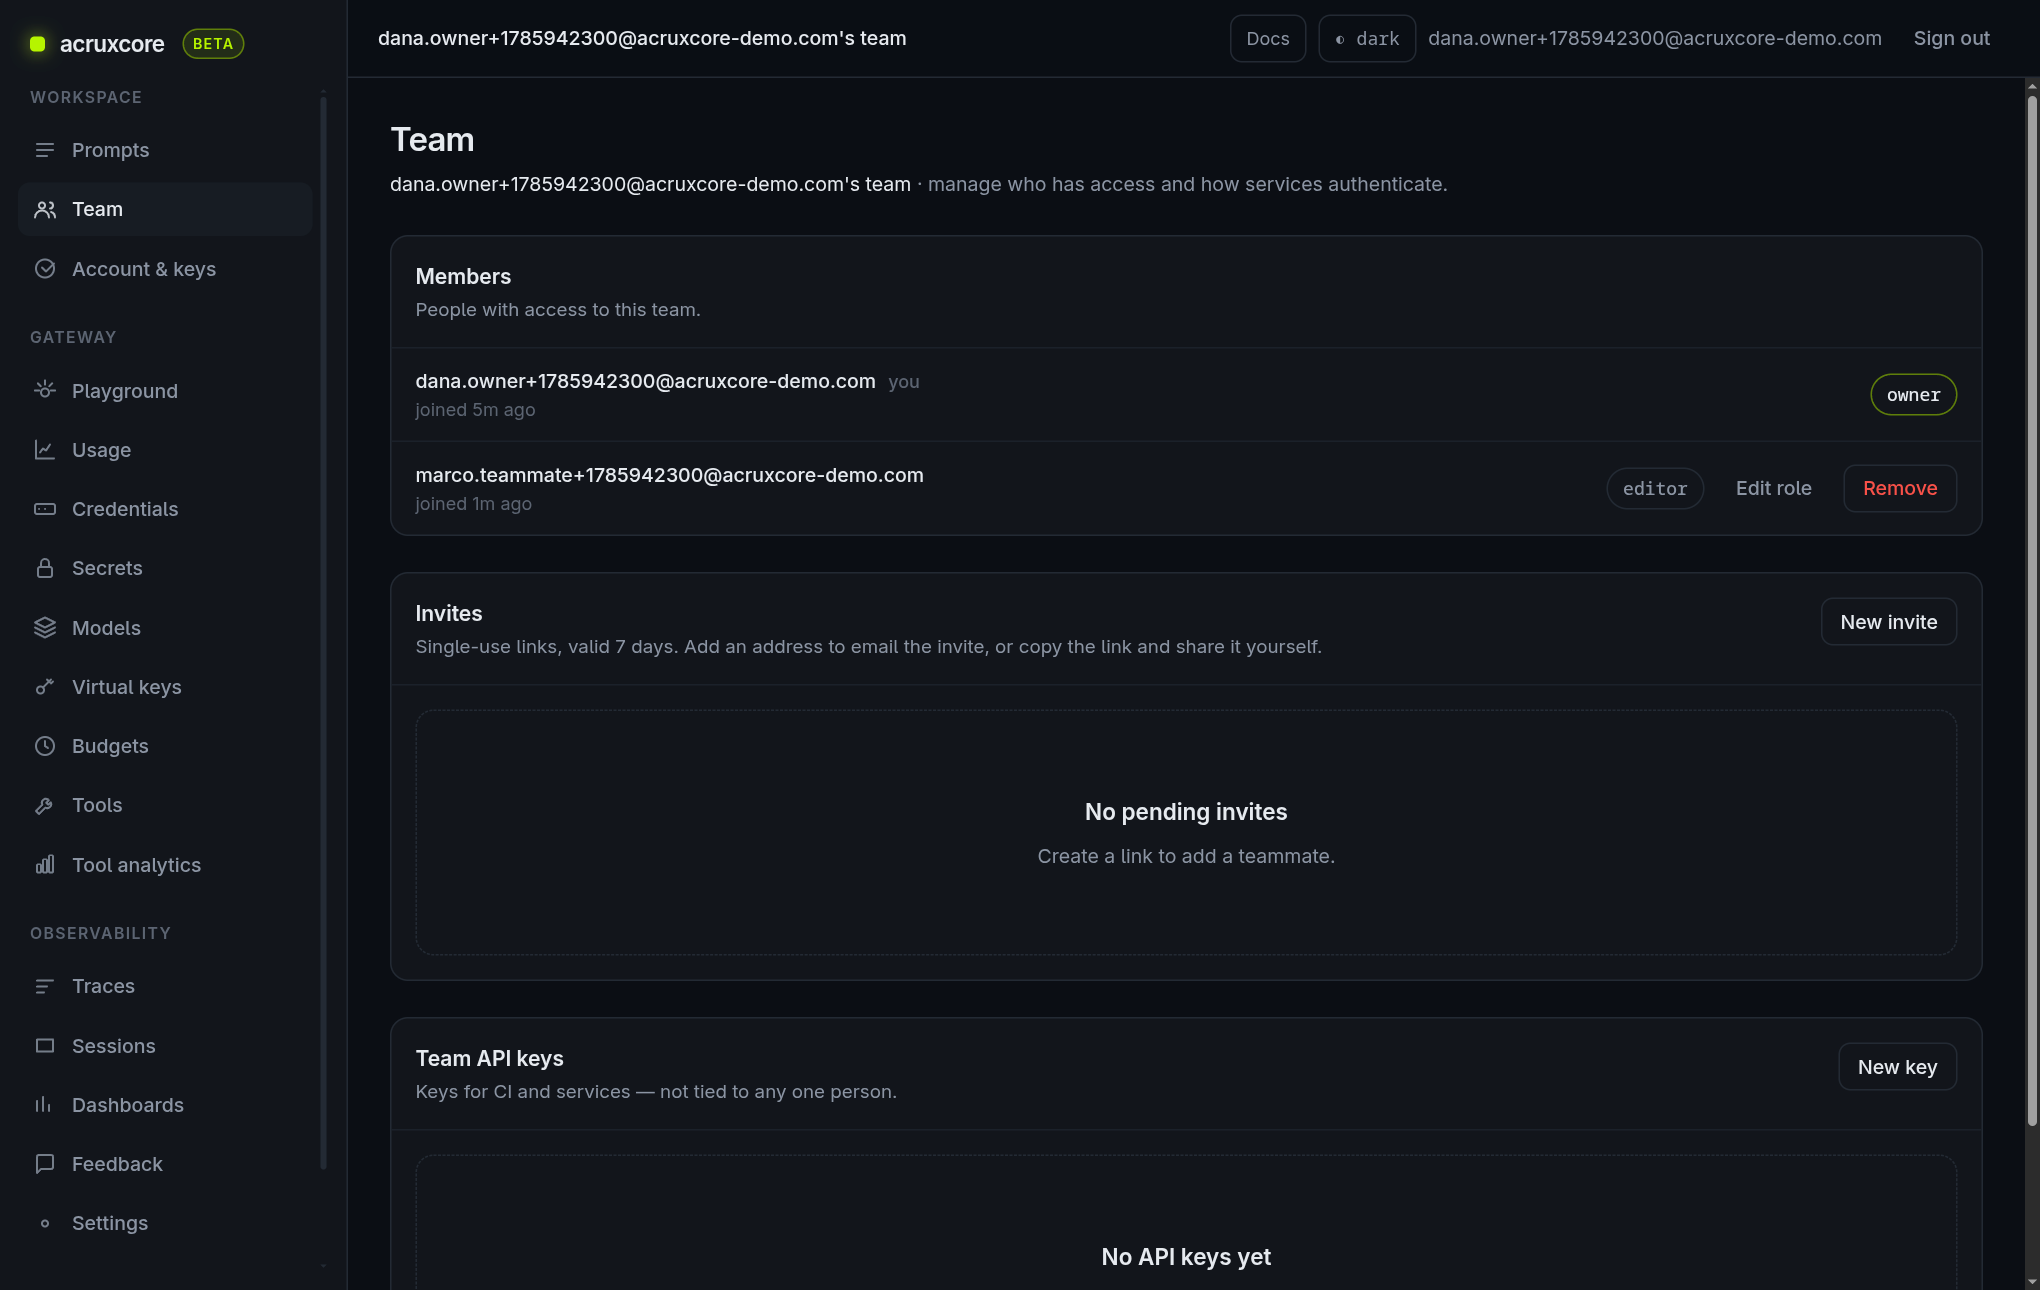Viewport: 2040px width, 1290px height.
Task: Click the Sessions rectangle icon
Action: (x=44, y=1046)
